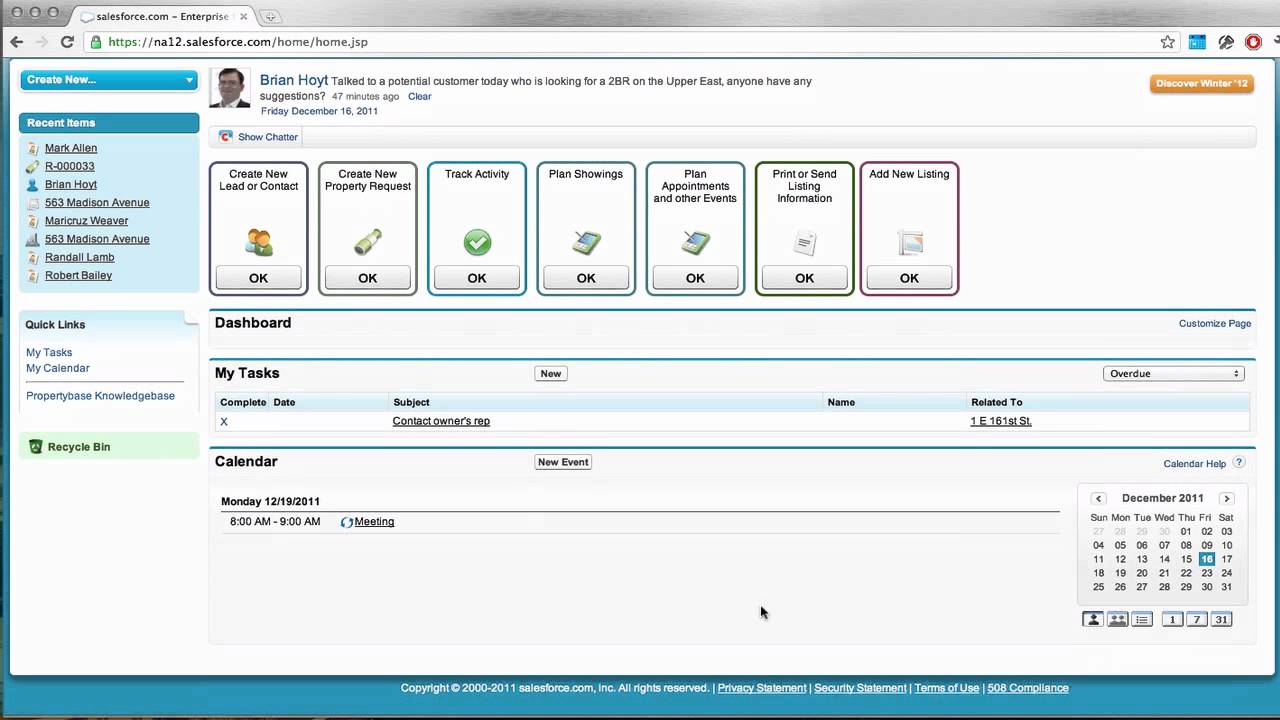Image resolution: width=1280 pixels, height=720 pixels.
Task: Open a new browser tab
Action: click(x=270, y=16)
